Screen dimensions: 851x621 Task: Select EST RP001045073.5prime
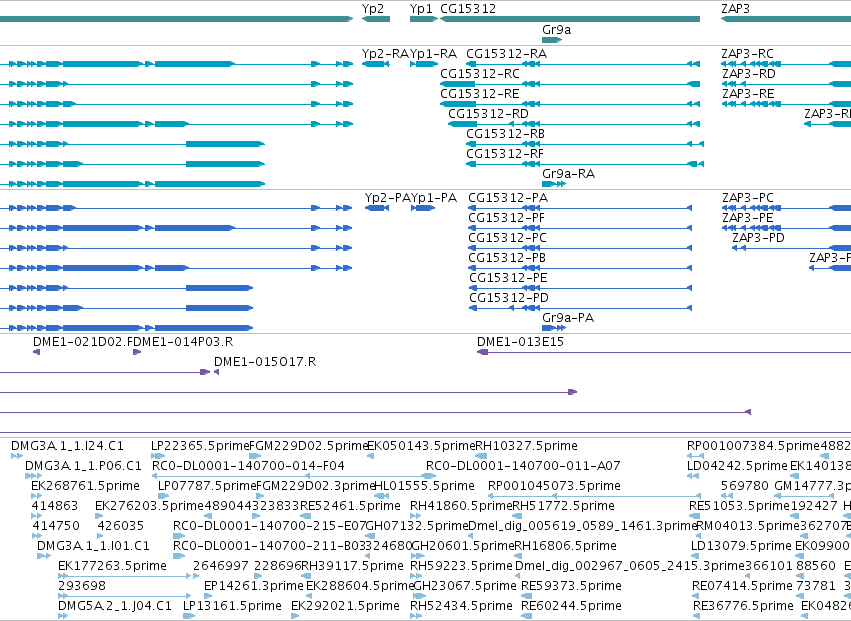pos(554,486)
